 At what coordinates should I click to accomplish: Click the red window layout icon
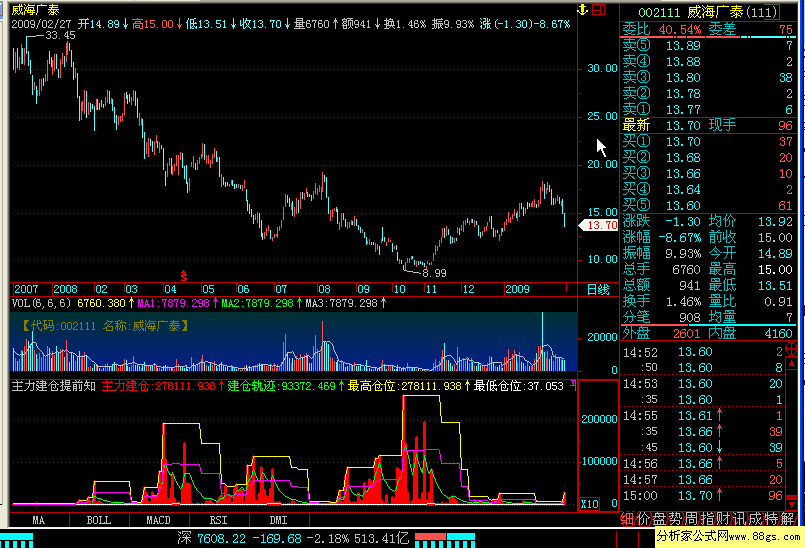coord(599,10)
